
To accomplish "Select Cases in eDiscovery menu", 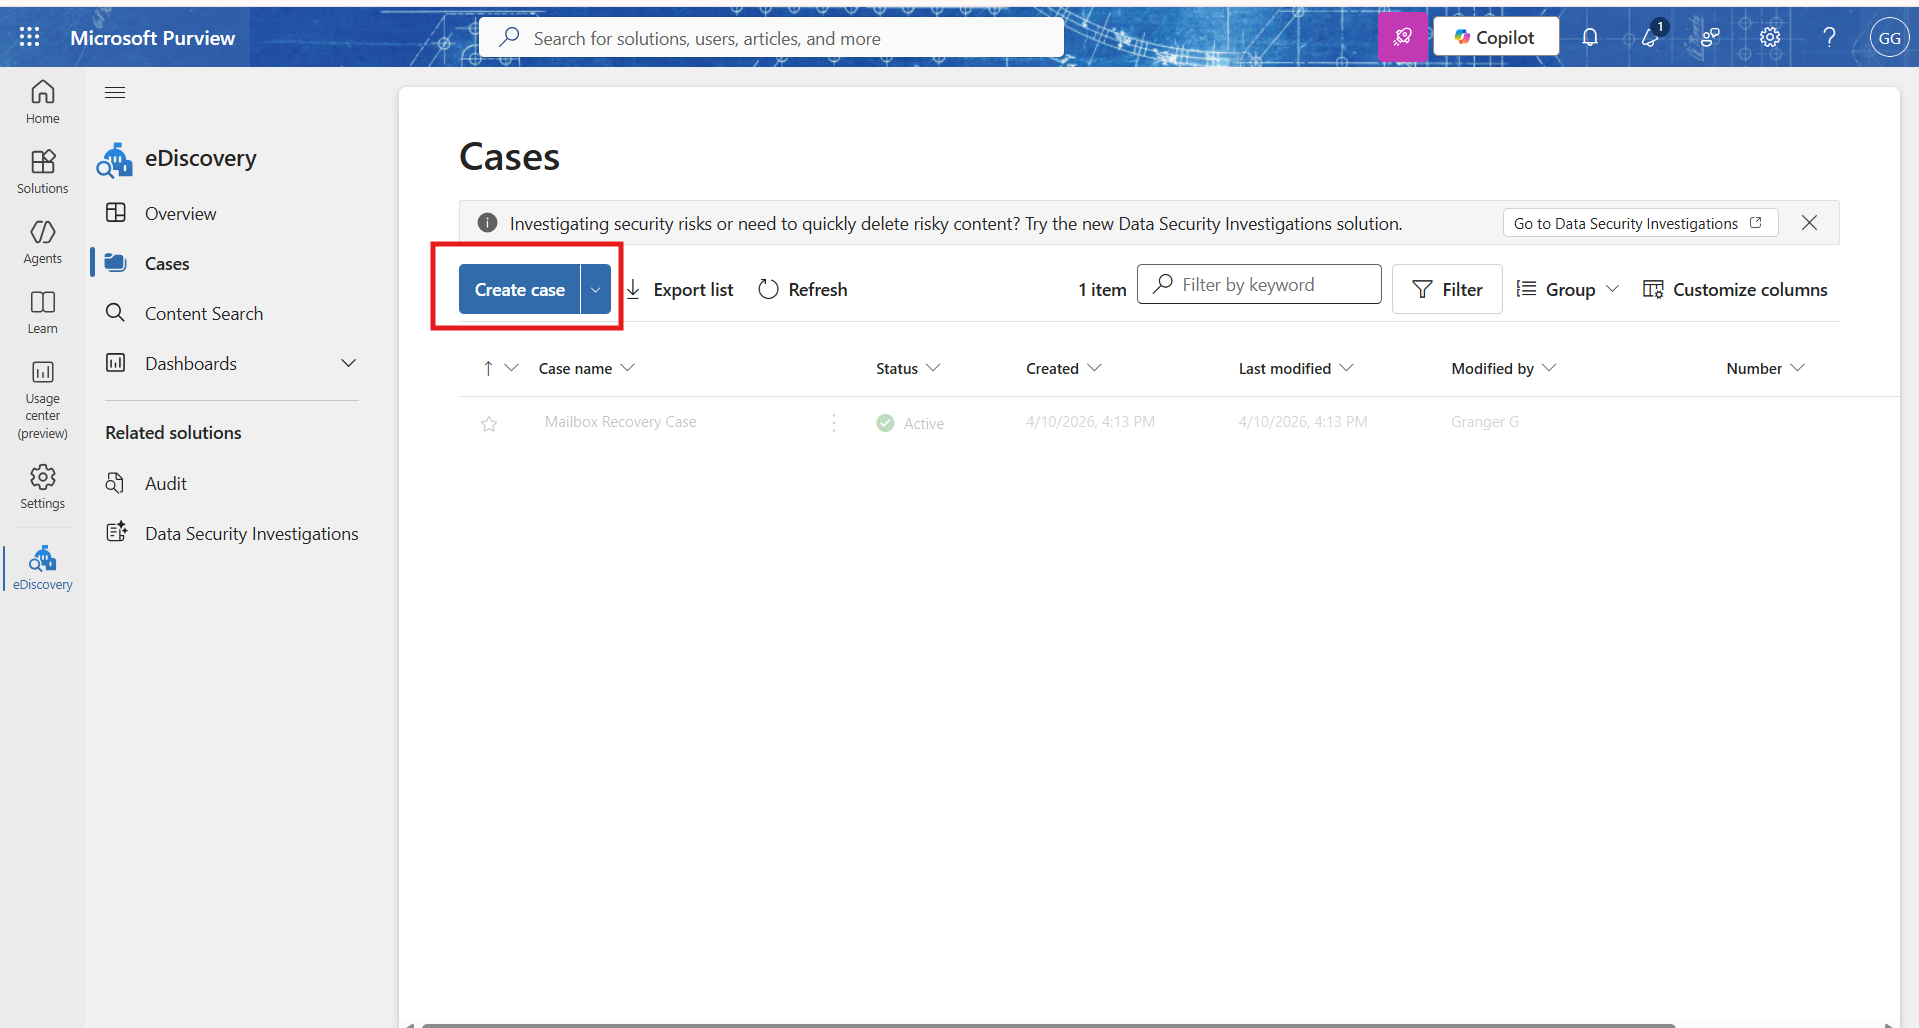I will (167, 263).
